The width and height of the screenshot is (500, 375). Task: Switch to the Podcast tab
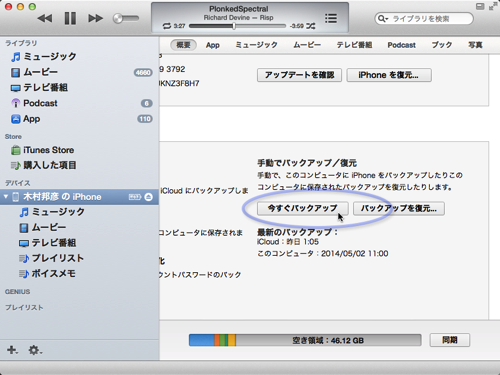401,45
